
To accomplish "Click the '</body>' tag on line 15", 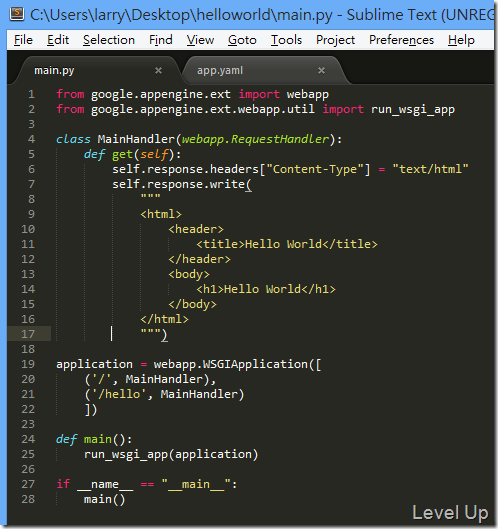I will (x=192, y=304).
